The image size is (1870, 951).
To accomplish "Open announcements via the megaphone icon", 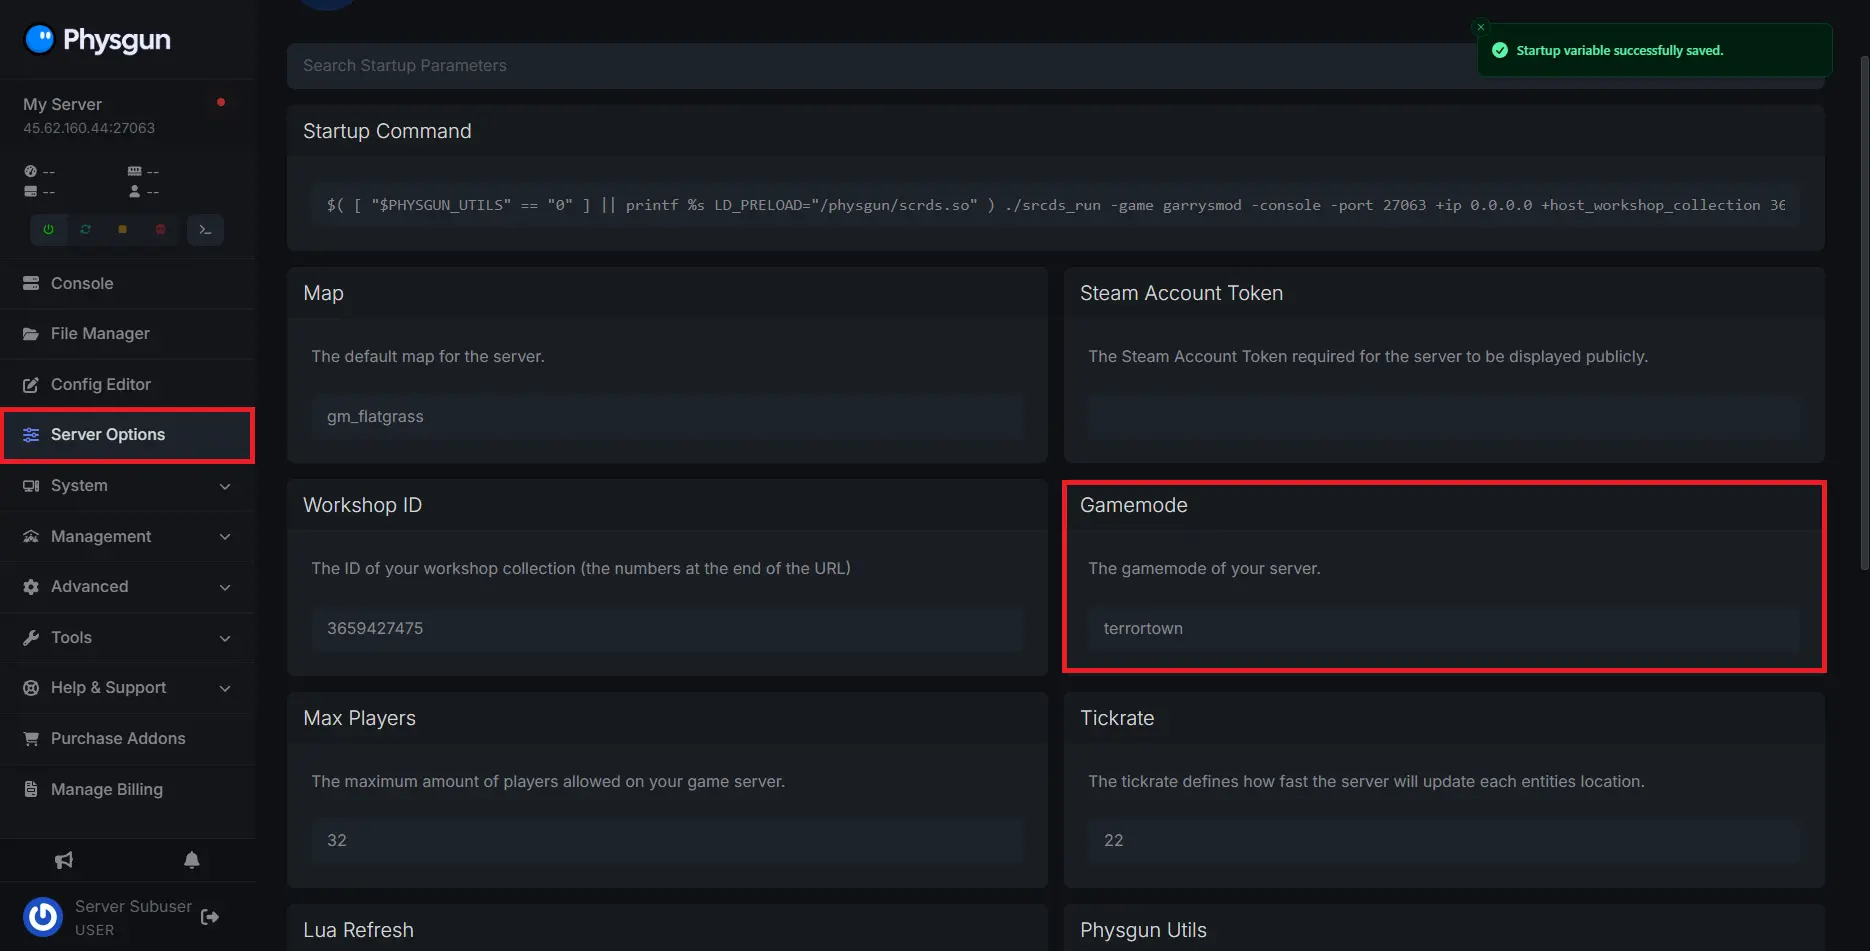I will [64, 860].
